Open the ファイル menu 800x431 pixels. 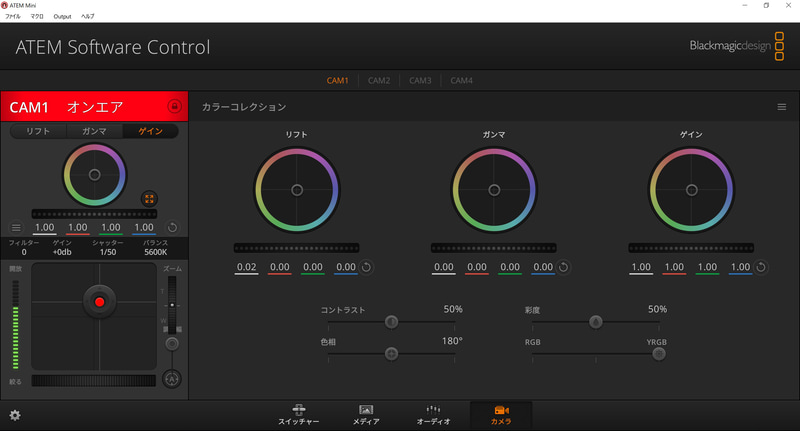(x=13, y=16)
